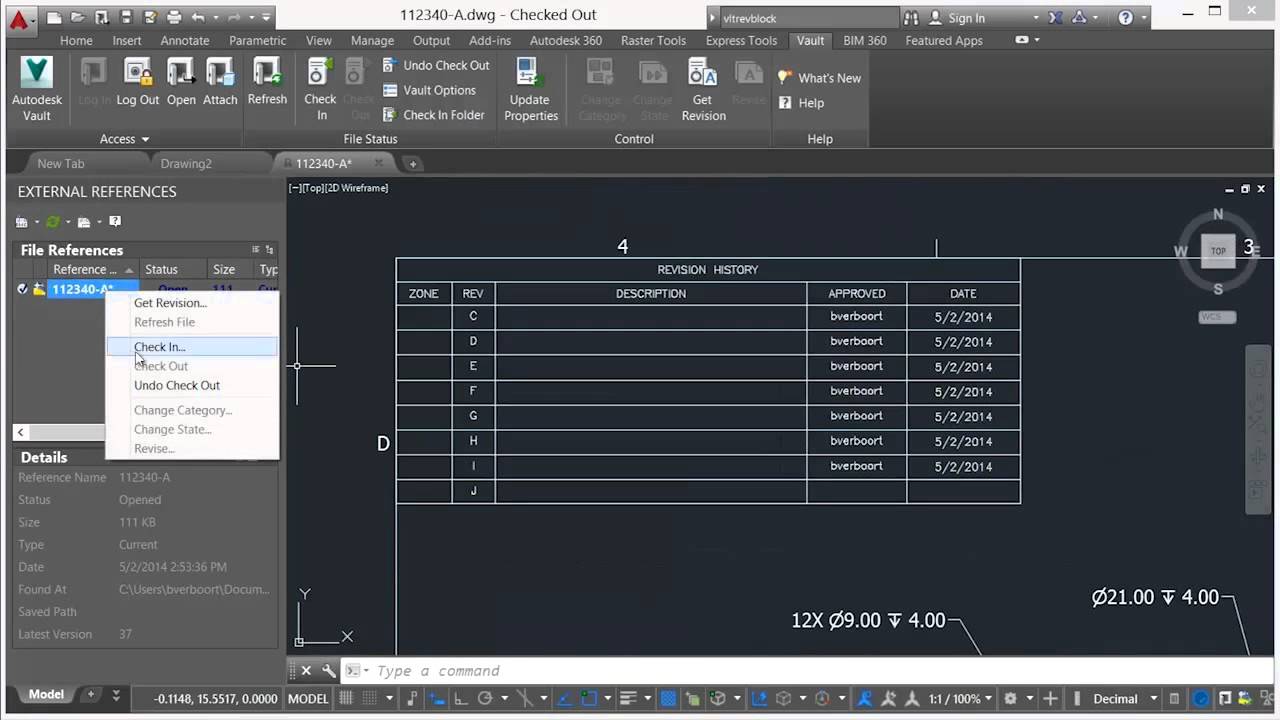Click the ViewCube TOP face
This screenshot has width=1280, height=720.
click(1218, 251)
